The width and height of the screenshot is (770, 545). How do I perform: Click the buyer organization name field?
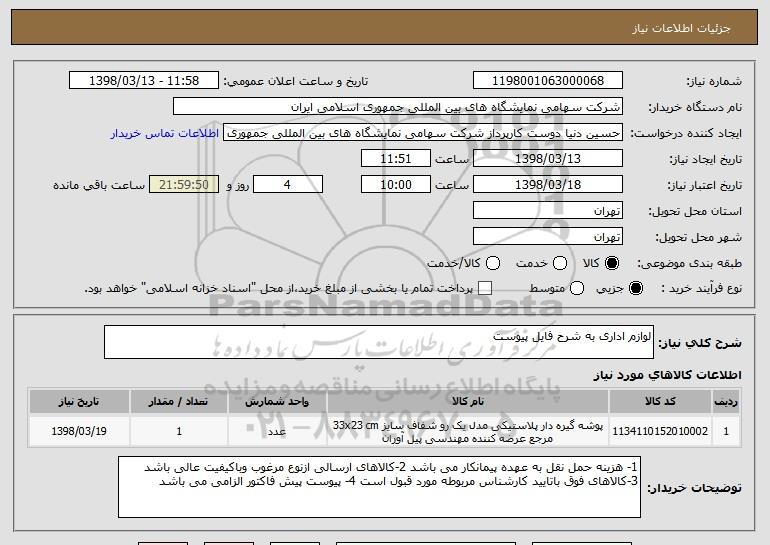[398, 107]
